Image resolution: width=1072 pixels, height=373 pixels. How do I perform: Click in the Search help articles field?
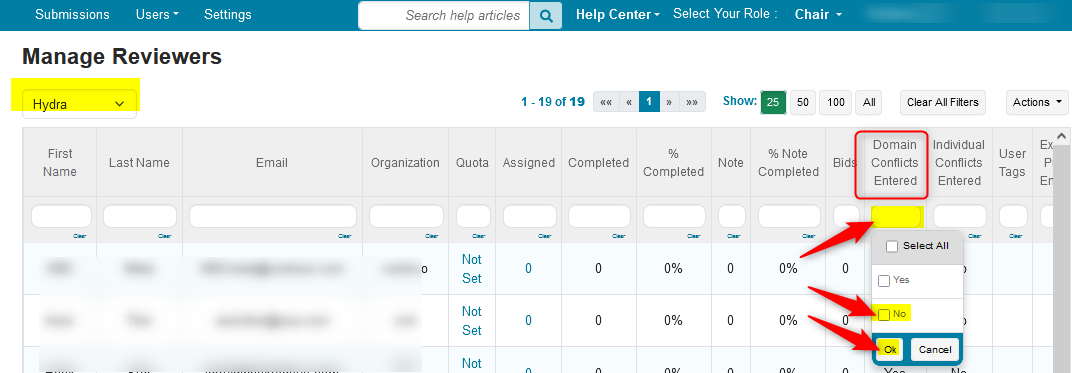[444, 16]
